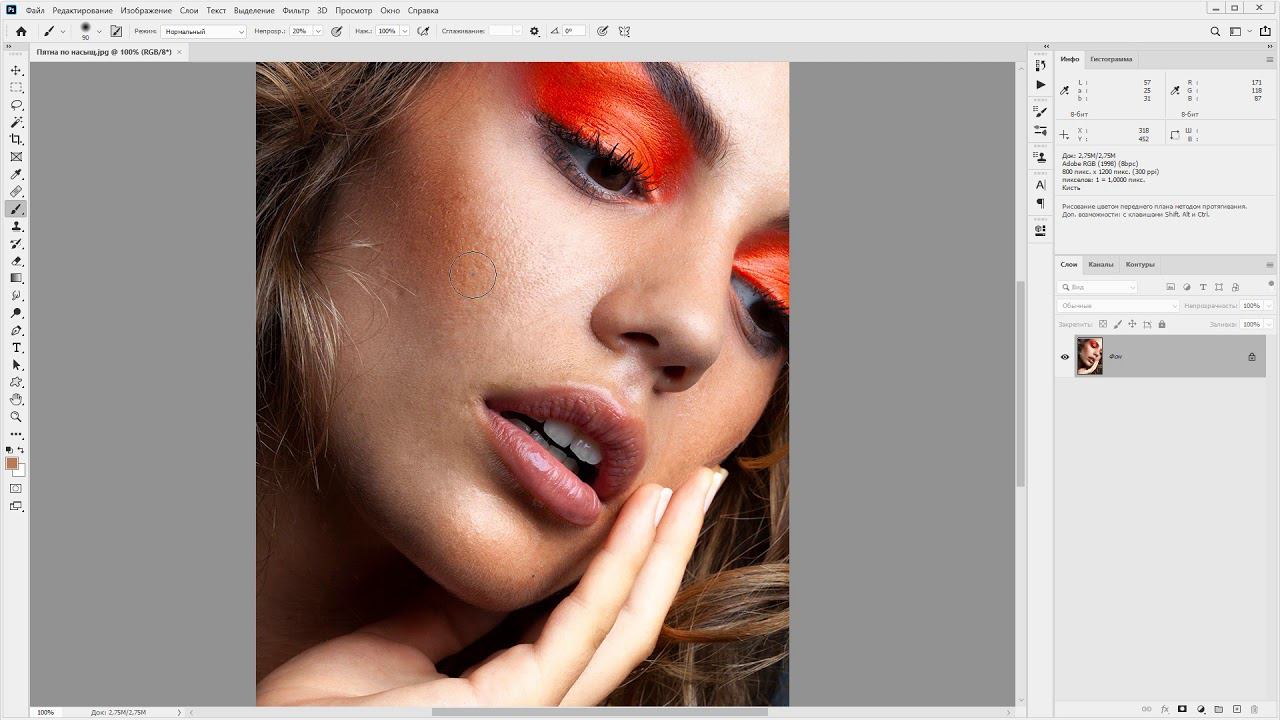The height and width of the screenshot is (720, 1280).
Task: Toggle symmetry paint butterfly options
Action: (625, 31)
